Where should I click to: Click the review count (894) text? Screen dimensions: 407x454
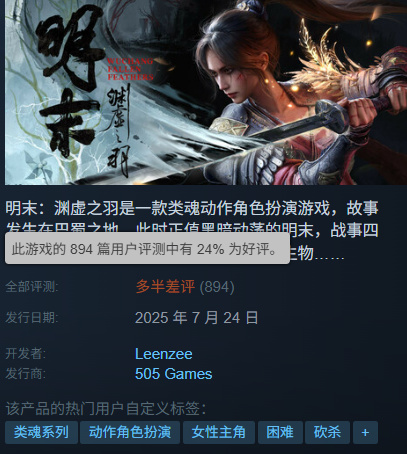pyautogui.click(x=217, y=287)
